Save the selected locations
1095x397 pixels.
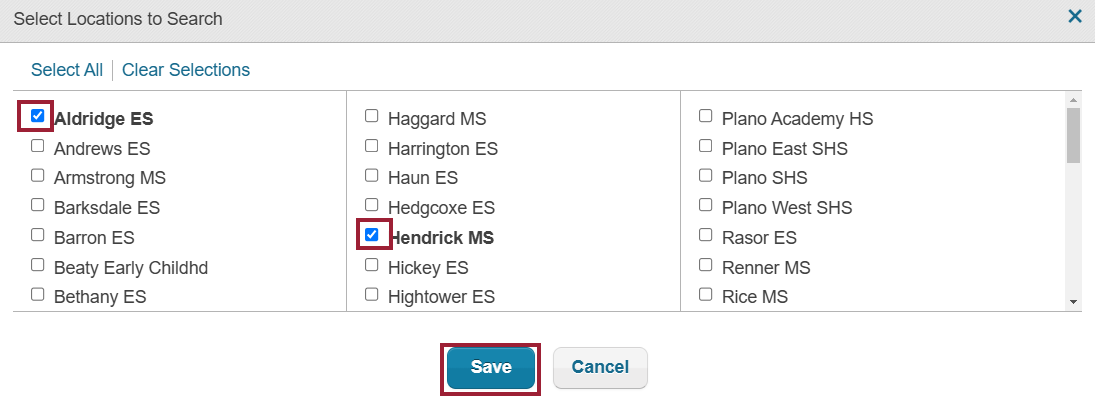pos(491,368)
